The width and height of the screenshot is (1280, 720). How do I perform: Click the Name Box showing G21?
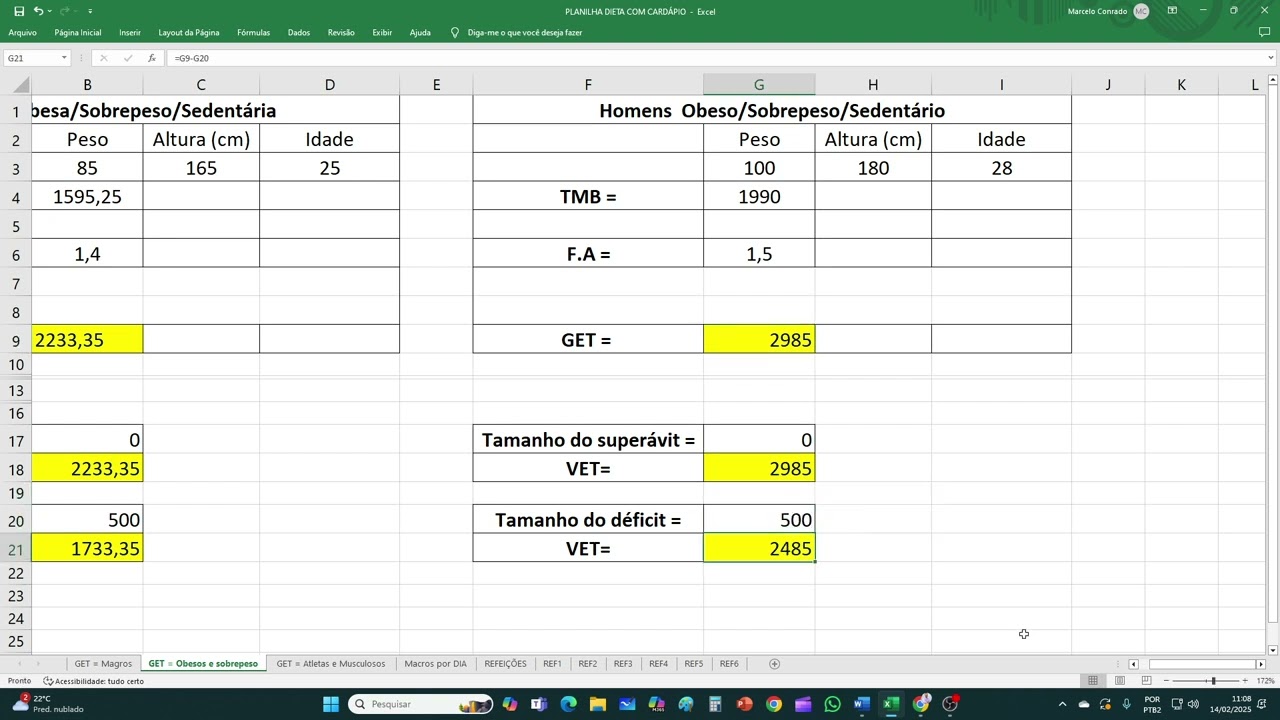[31, 58]
